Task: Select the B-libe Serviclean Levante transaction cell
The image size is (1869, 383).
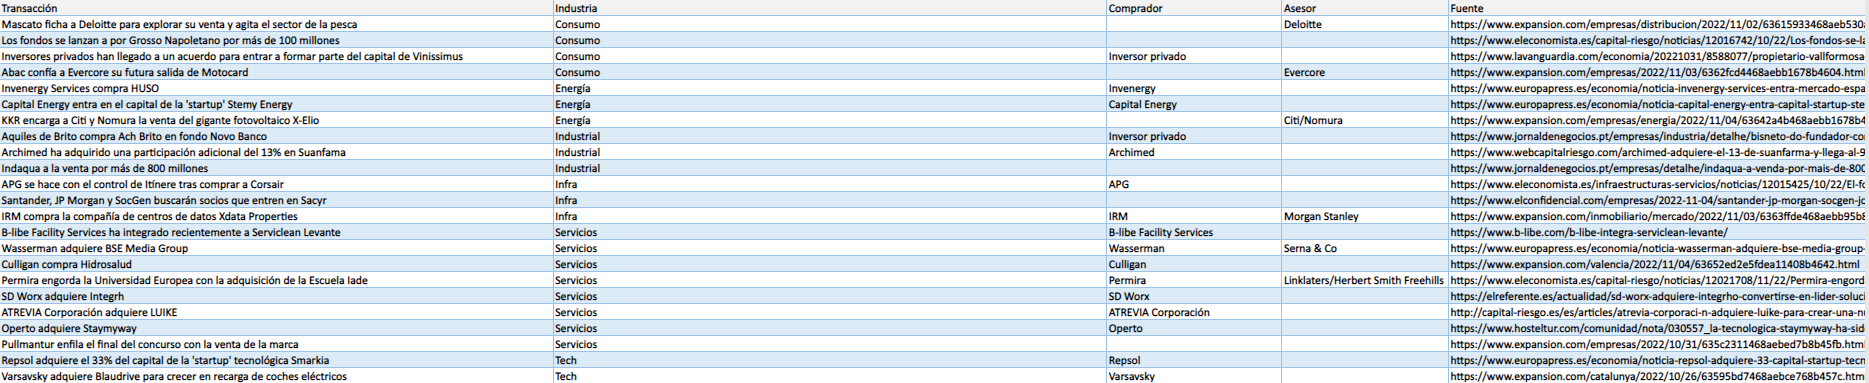Action: 277,232
